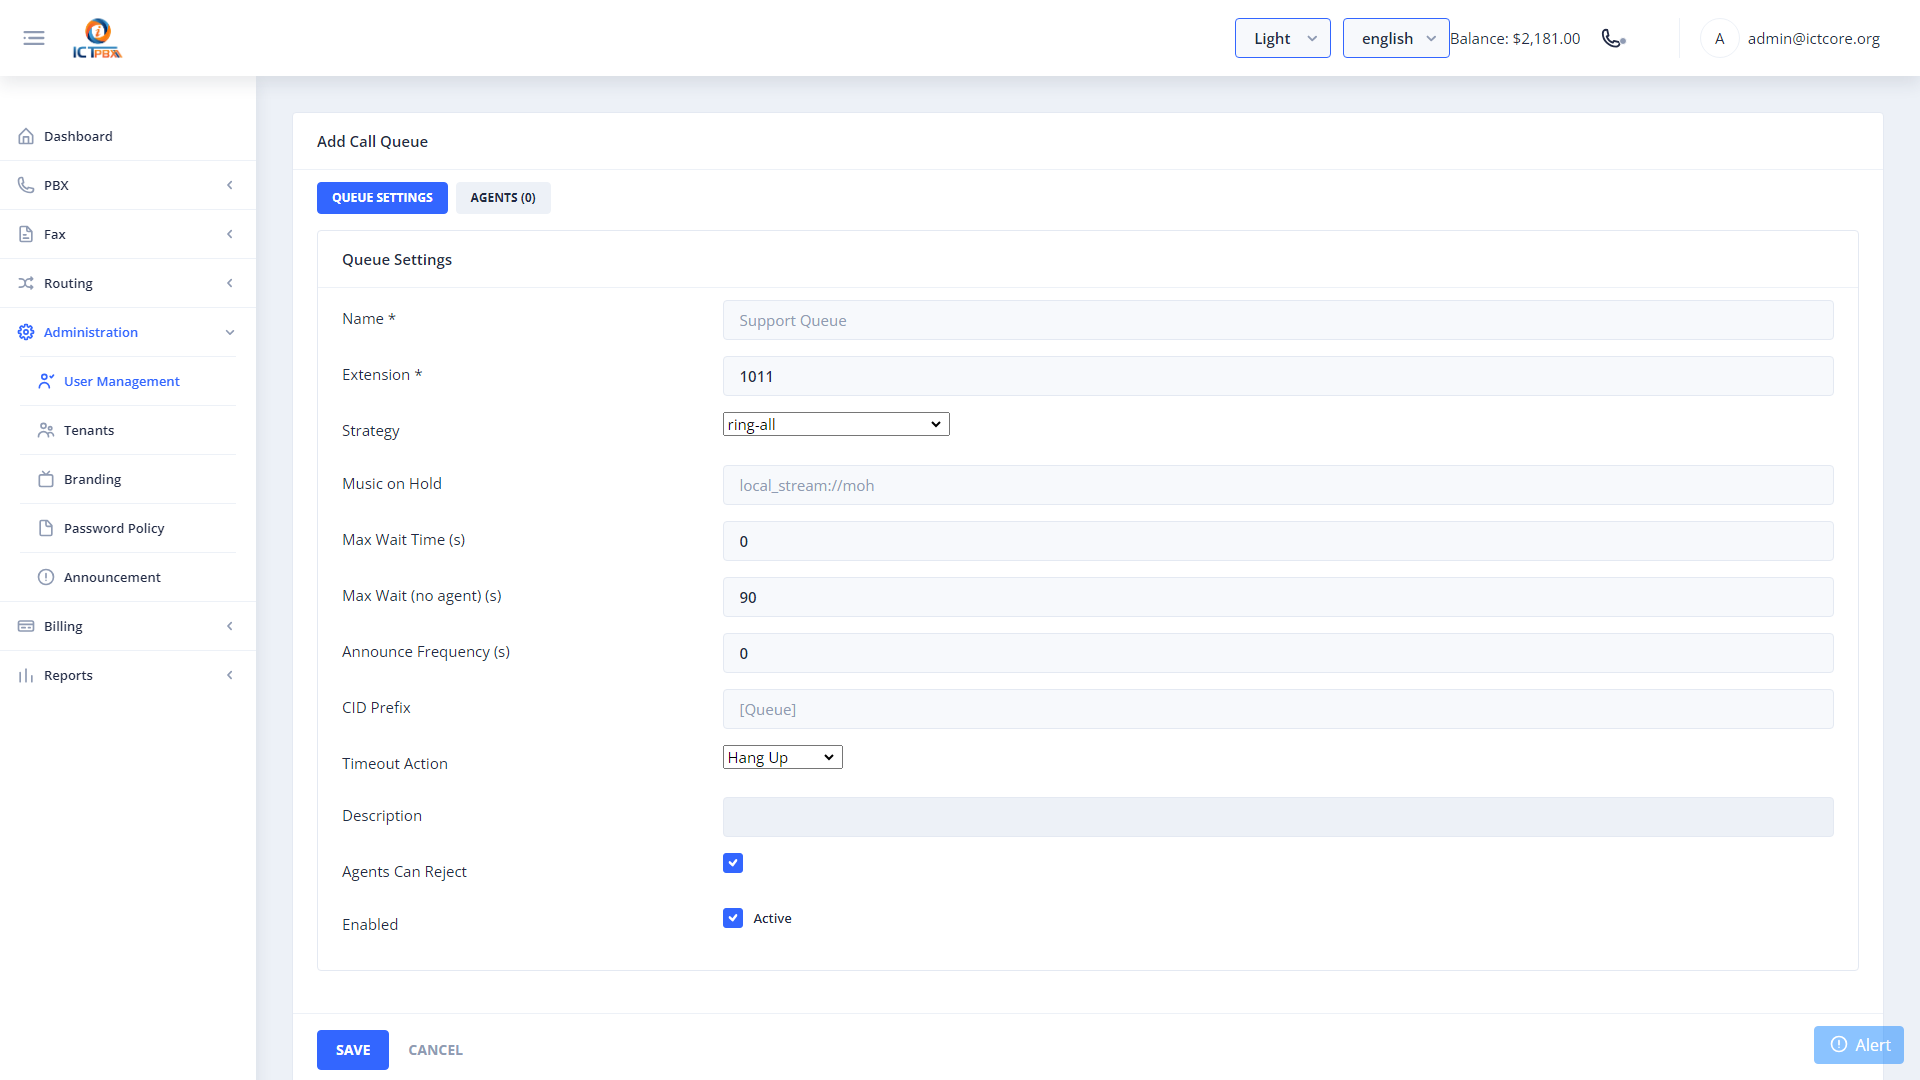Focus the Music on Hold field
This screenshot has width=1920, height=1080.
[1278, 485]
